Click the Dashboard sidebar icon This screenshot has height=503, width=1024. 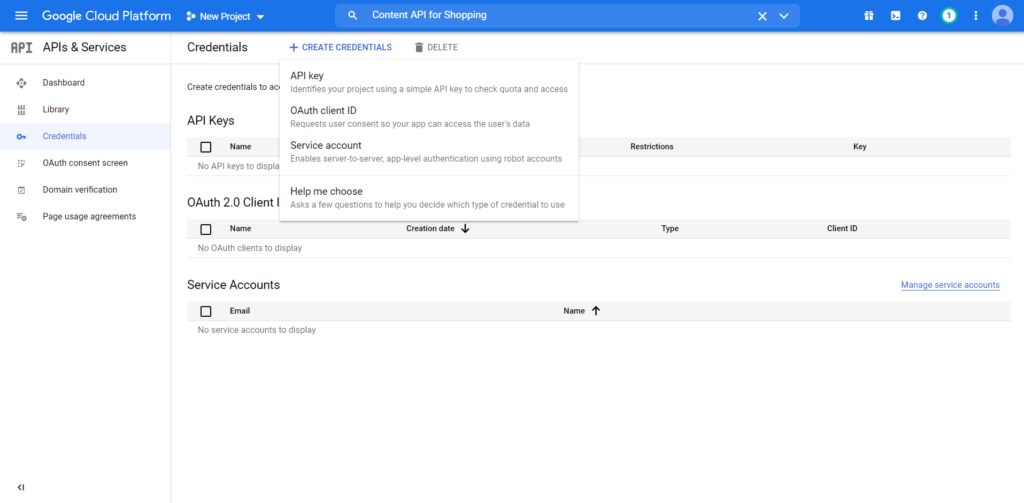click(x=21, y=83)
